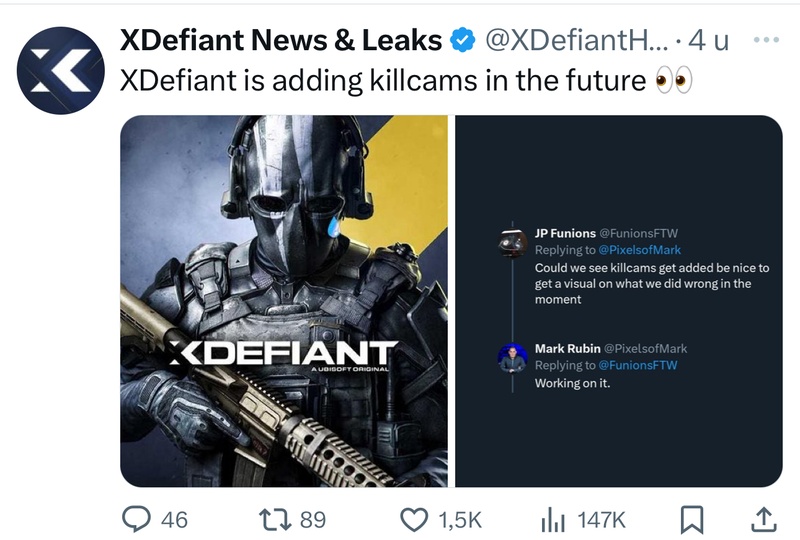Click the reply speech bubble icon

pos(135,518)
